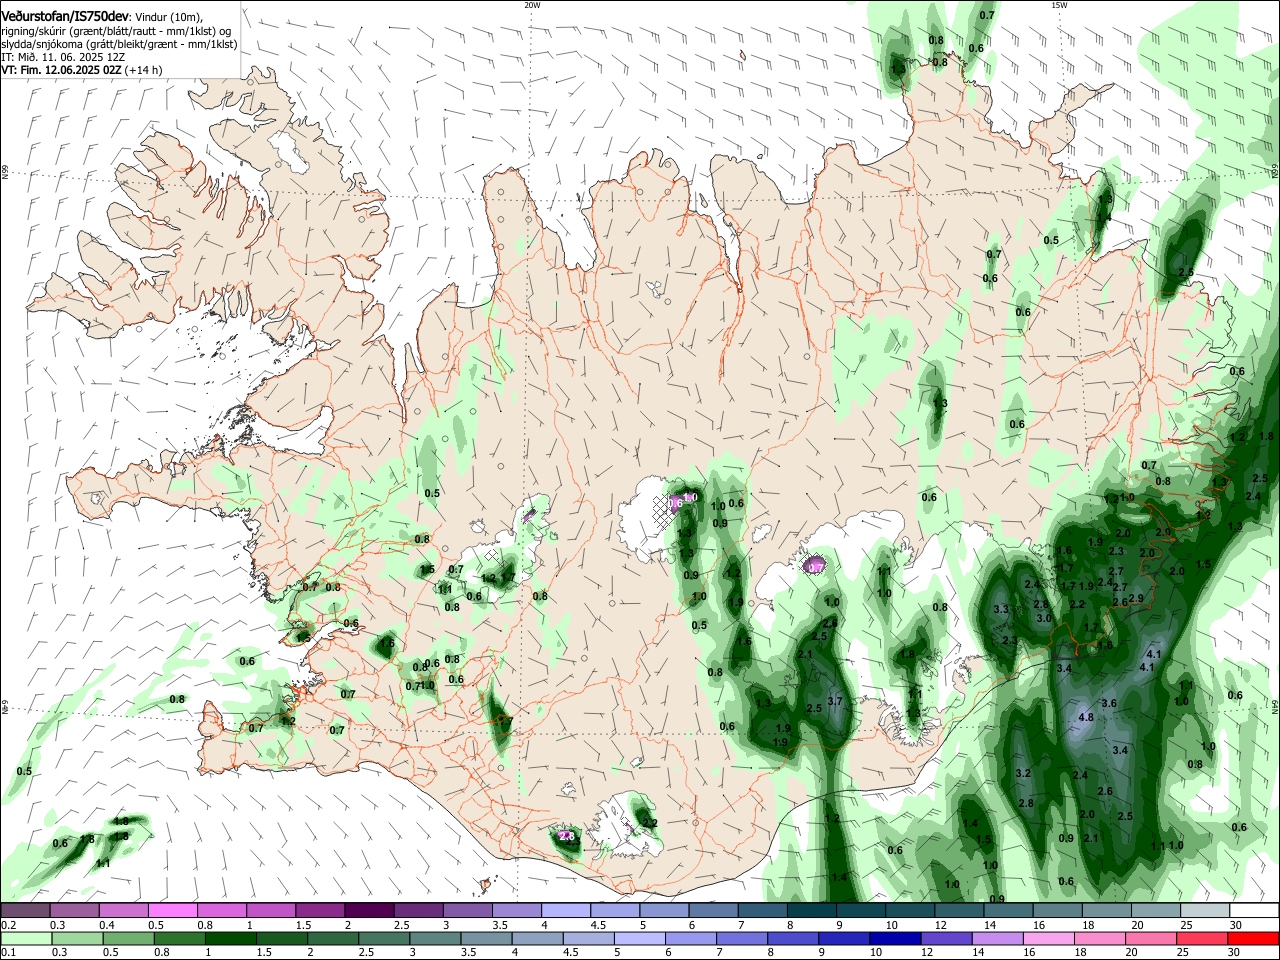Image resolution: width=1280 pixels, height=960 pixels.
Task: Pick lower legend swatch between 5 and 6
Action: pos(640,938)
